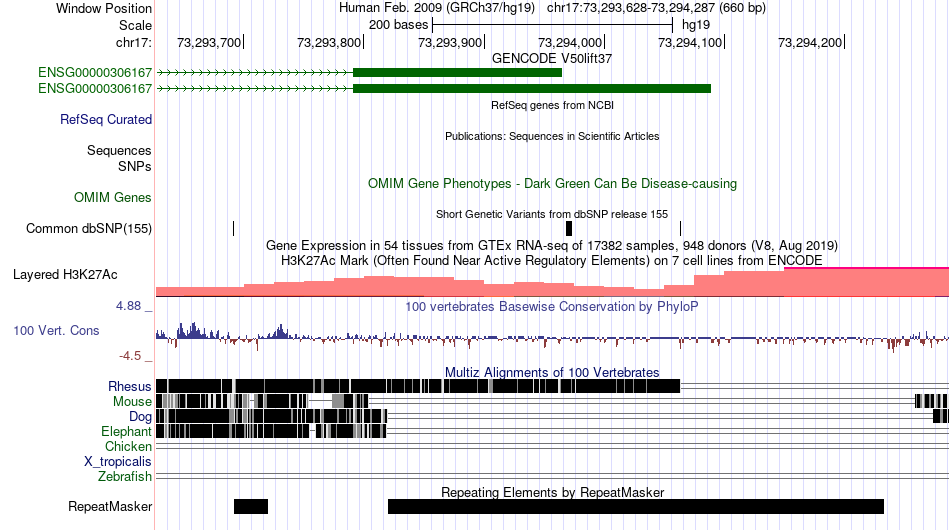Click the Mouse alignment block row
Image resolution: width=950 pixels, height=530 pixels.
tap(552, 401)
